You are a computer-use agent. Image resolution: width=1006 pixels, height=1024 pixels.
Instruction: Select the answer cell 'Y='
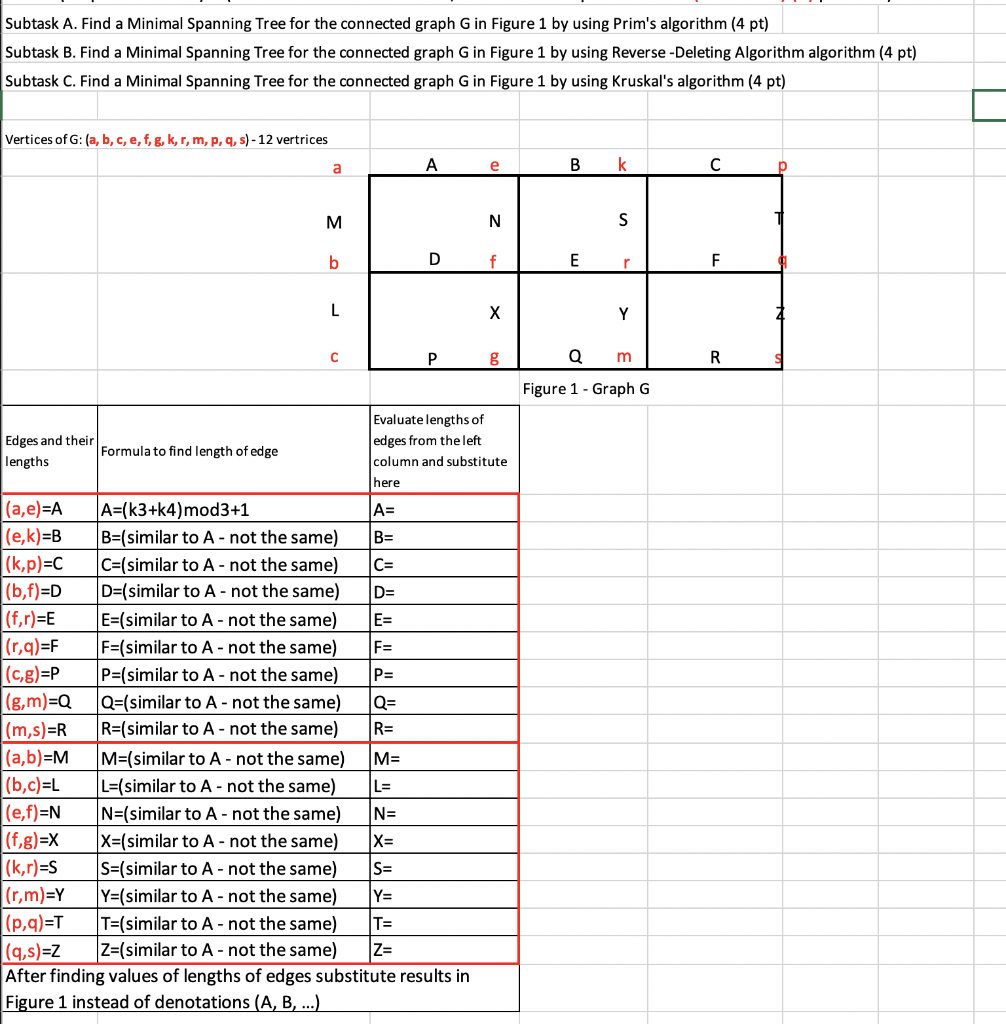pyautogui.click(x=444, y=895)
